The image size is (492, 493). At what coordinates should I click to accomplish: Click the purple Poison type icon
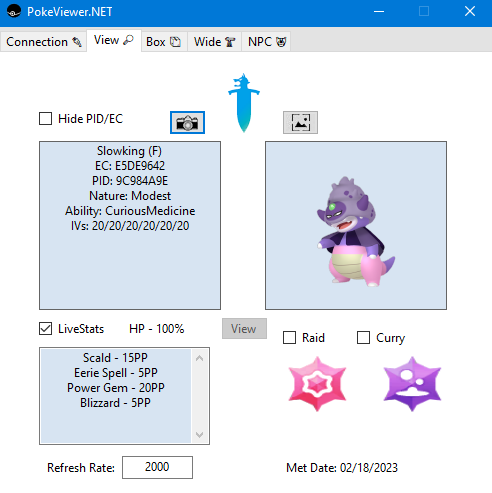coord(412,384)
